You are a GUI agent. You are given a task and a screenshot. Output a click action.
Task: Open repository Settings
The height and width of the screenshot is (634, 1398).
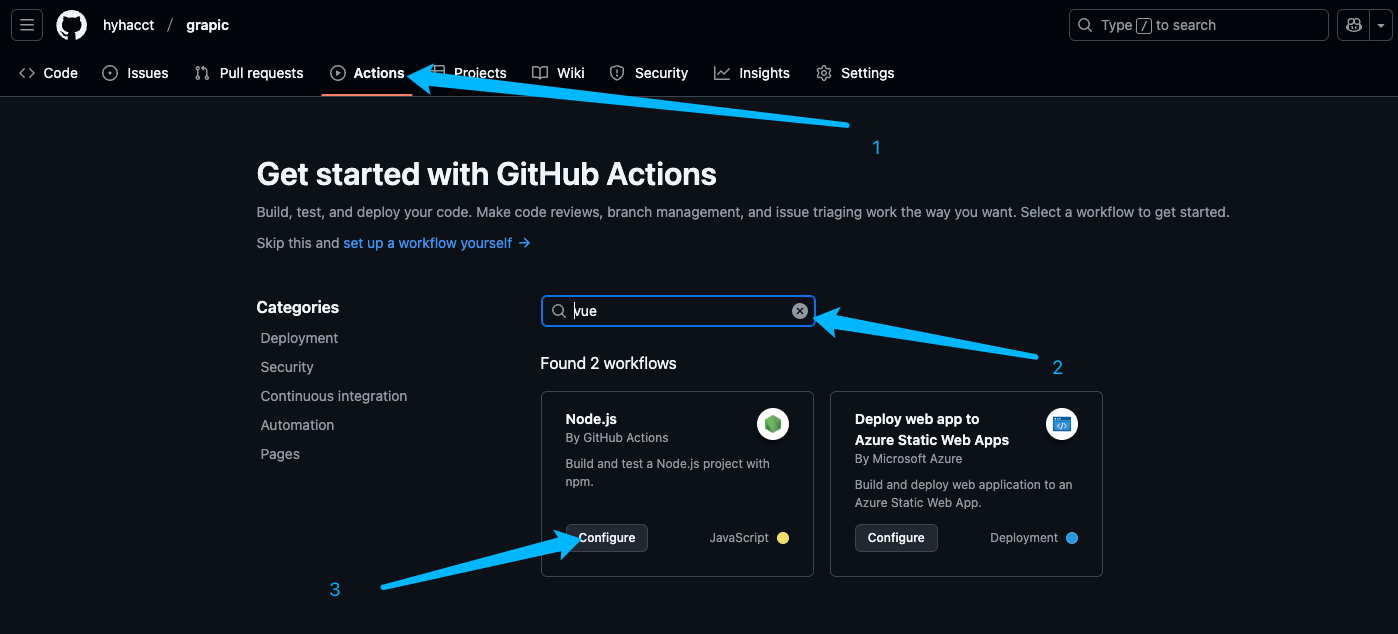pos(855,73)
